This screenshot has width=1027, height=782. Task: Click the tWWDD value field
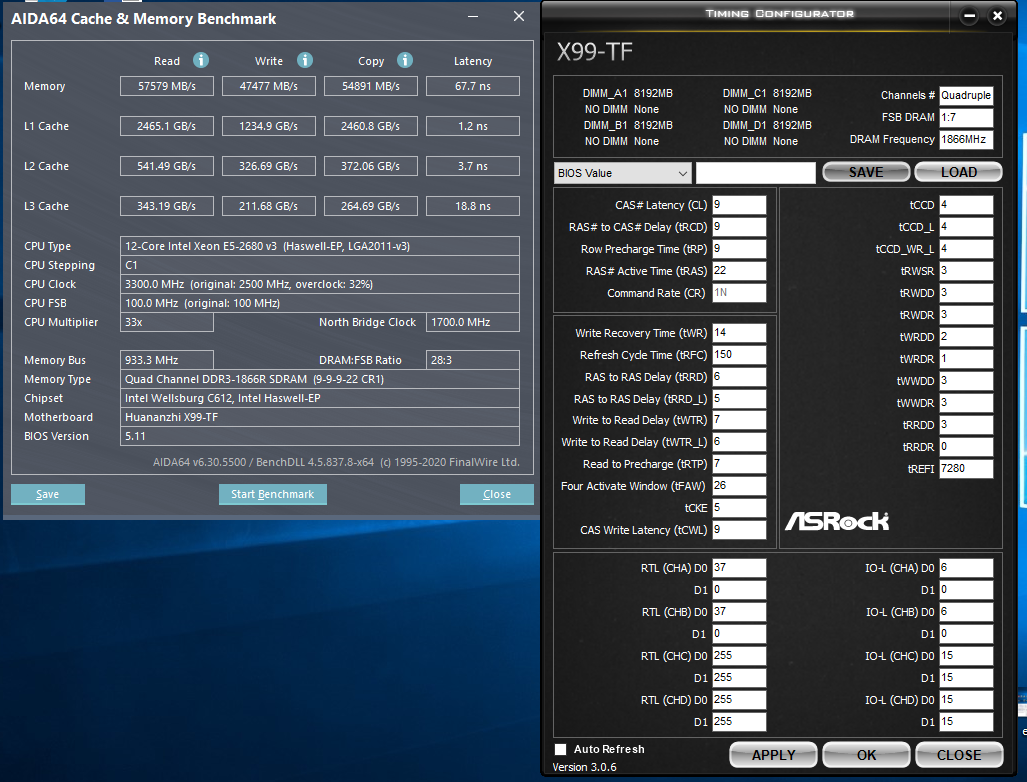click(x=966, y=381)
